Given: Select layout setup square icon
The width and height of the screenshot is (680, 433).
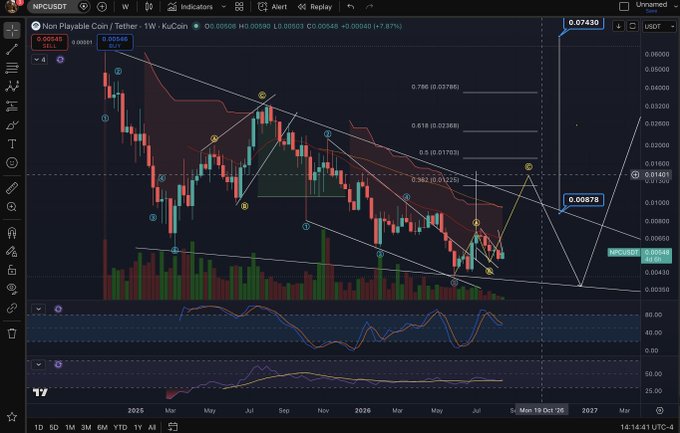Looking at the screenshot, I should coord(624,7).
